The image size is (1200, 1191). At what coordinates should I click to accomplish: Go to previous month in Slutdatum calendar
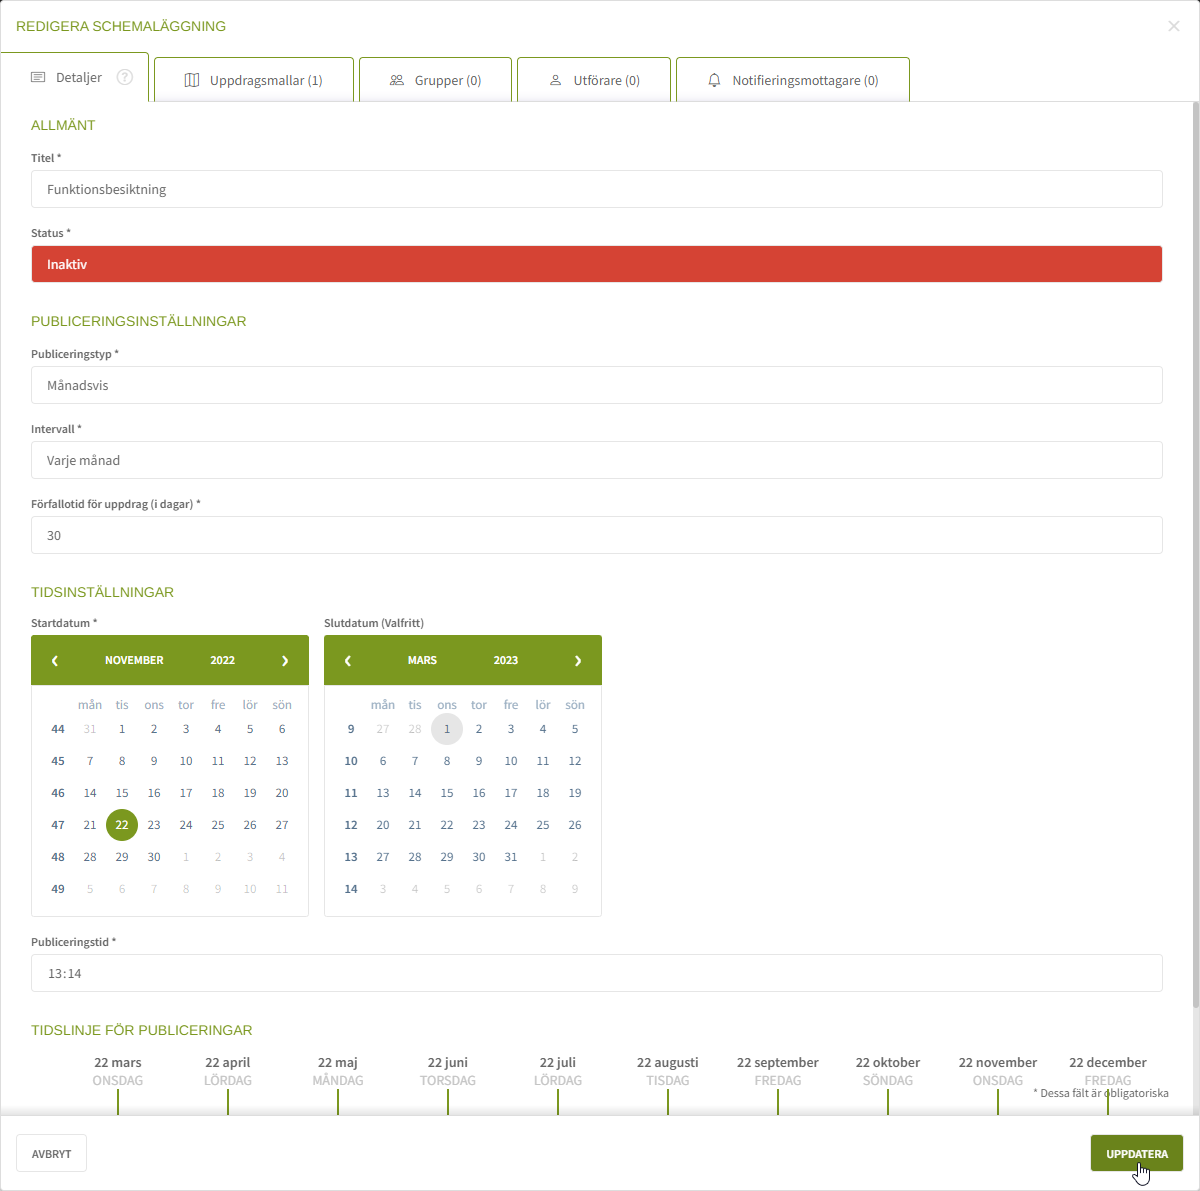tap(348, 661)
